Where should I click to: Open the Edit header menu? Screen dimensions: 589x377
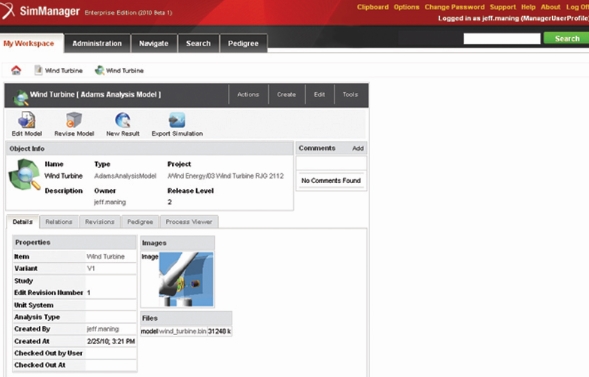(319, 95)
